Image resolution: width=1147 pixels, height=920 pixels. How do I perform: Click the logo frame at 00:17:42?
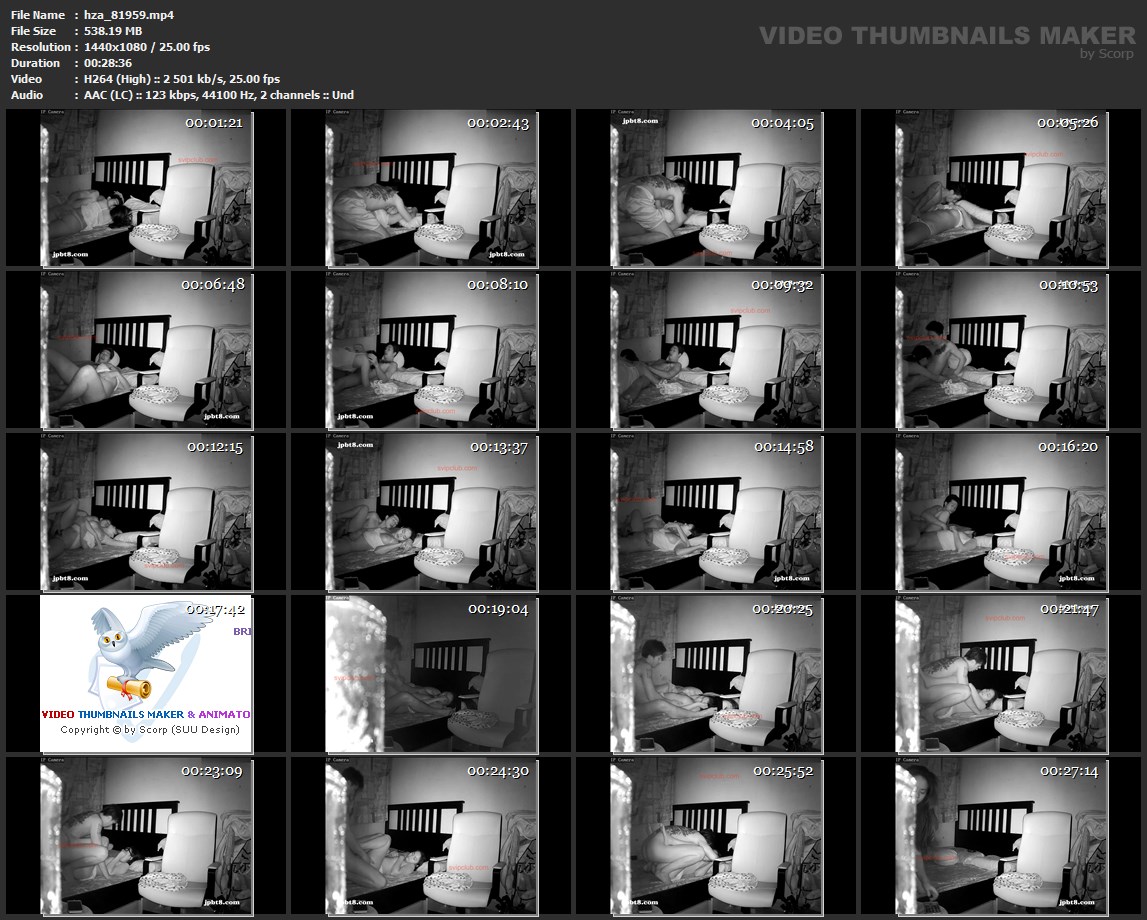pos(146,673)
